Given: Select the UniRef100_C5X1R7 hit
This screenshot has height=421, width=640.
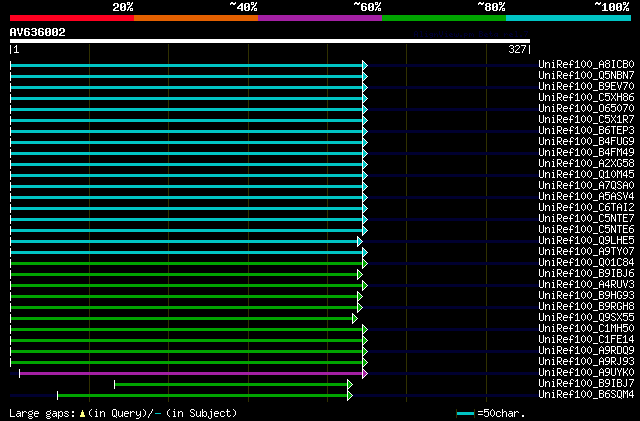Looking at the screenshot, I should point(586,120).
